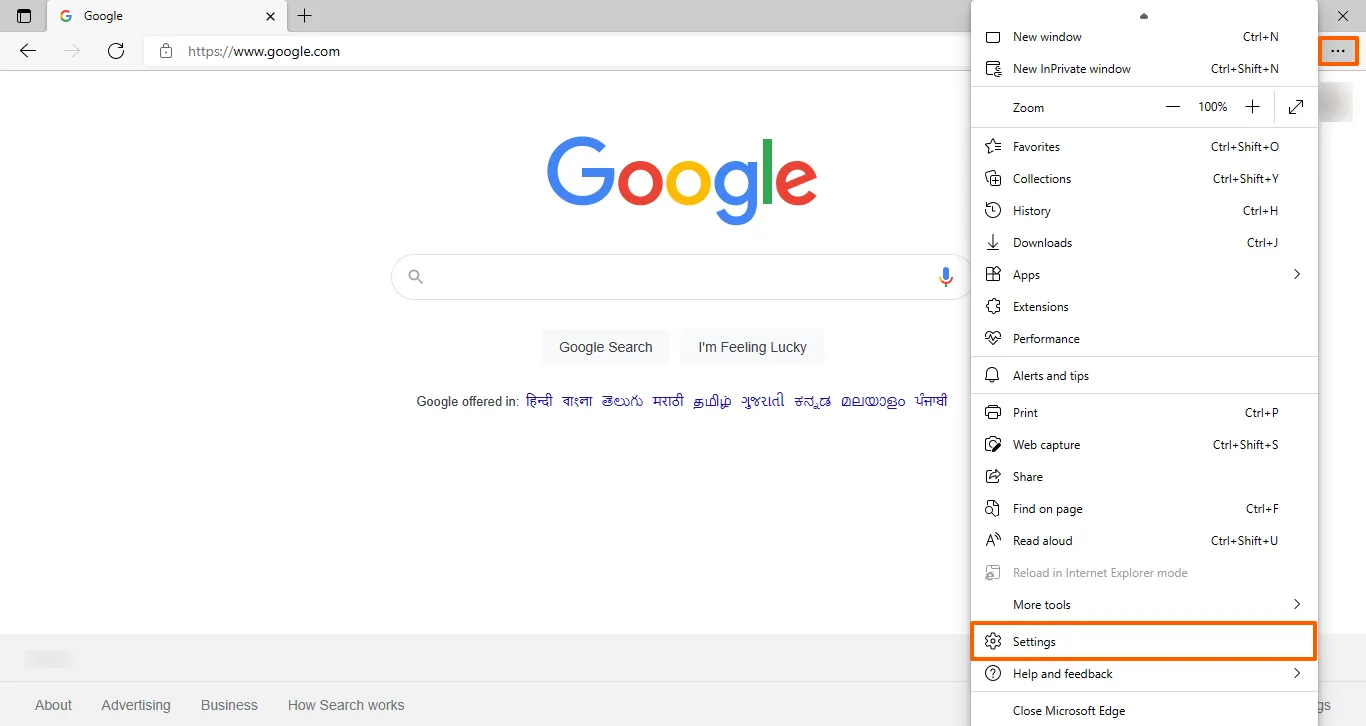The width and height of the screenshot is (1366, 726).
Task: Choose New InPrivate window entry
Action: click(x=1144, y=69)
